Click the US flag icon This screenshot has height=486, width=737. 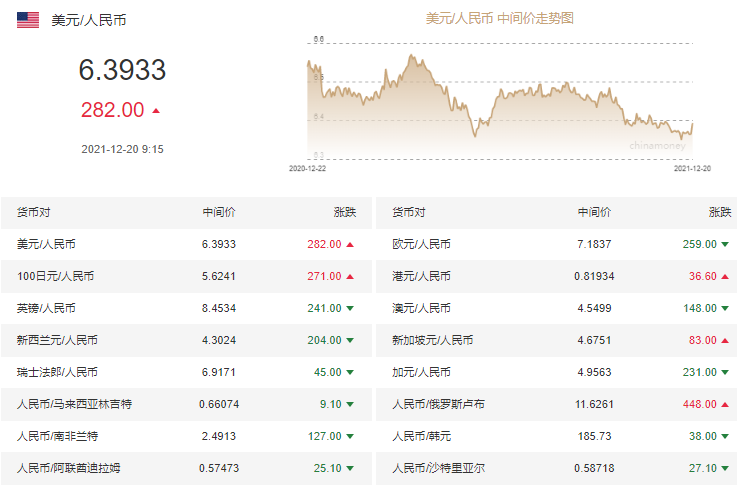[x=28, y=20]
